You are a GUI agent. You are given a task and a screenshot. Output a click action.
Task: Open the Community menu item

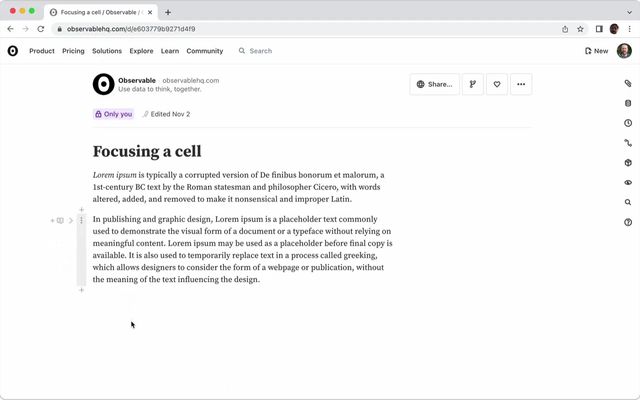pos(204,51)
